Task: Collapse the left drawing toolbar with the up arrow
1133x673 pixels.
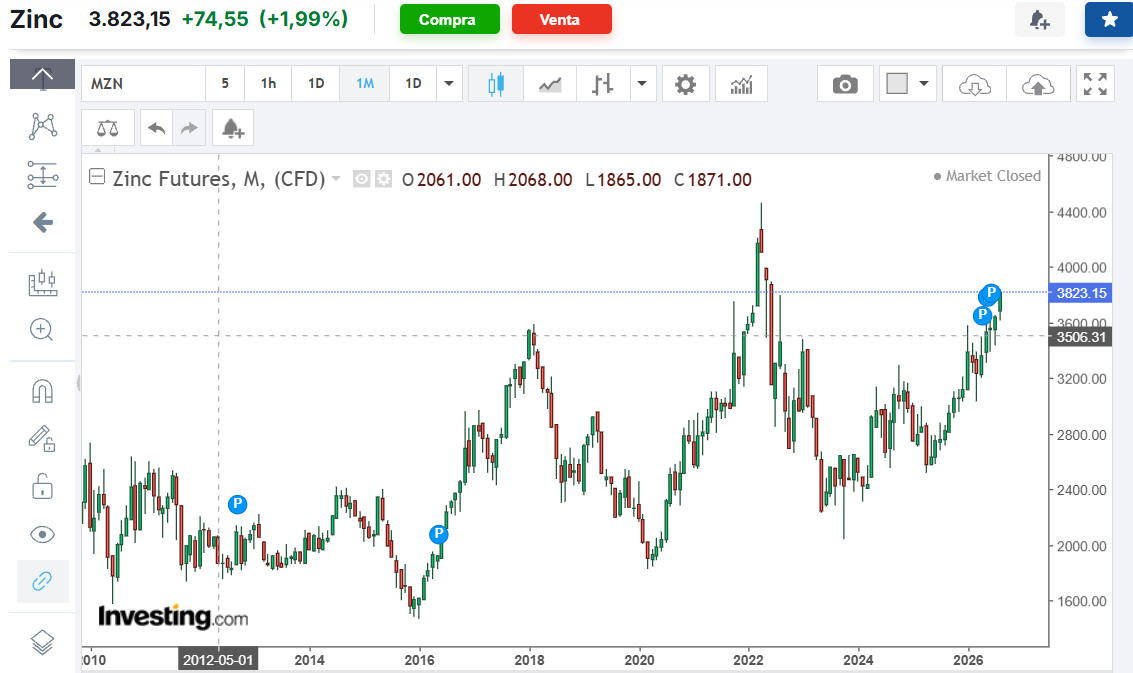Action: [x=43, y=74]
